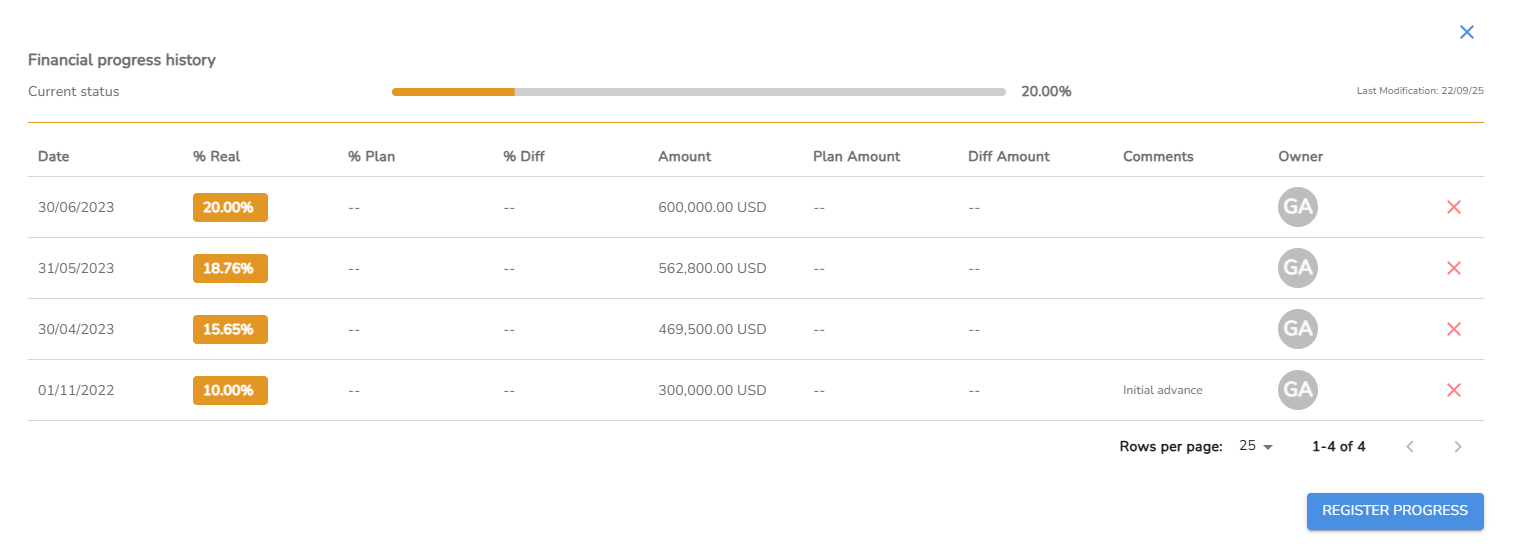Delete the 31/05/2023 progress entry
Viewport: 1517px width, 547px height.
1454,268
